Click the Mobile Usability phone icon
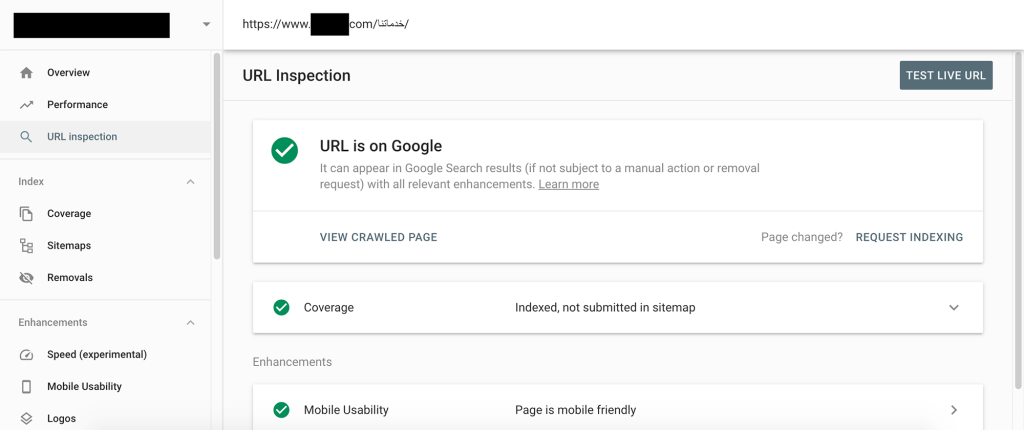 [x=26, y=387]
